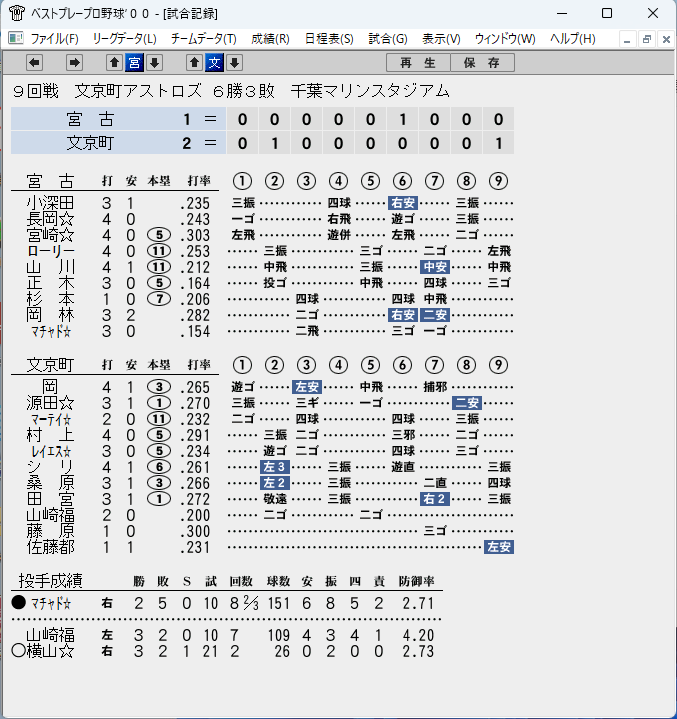Click 宮古 team name in scoreboard
Screen dimensions: 677x719
90,119
